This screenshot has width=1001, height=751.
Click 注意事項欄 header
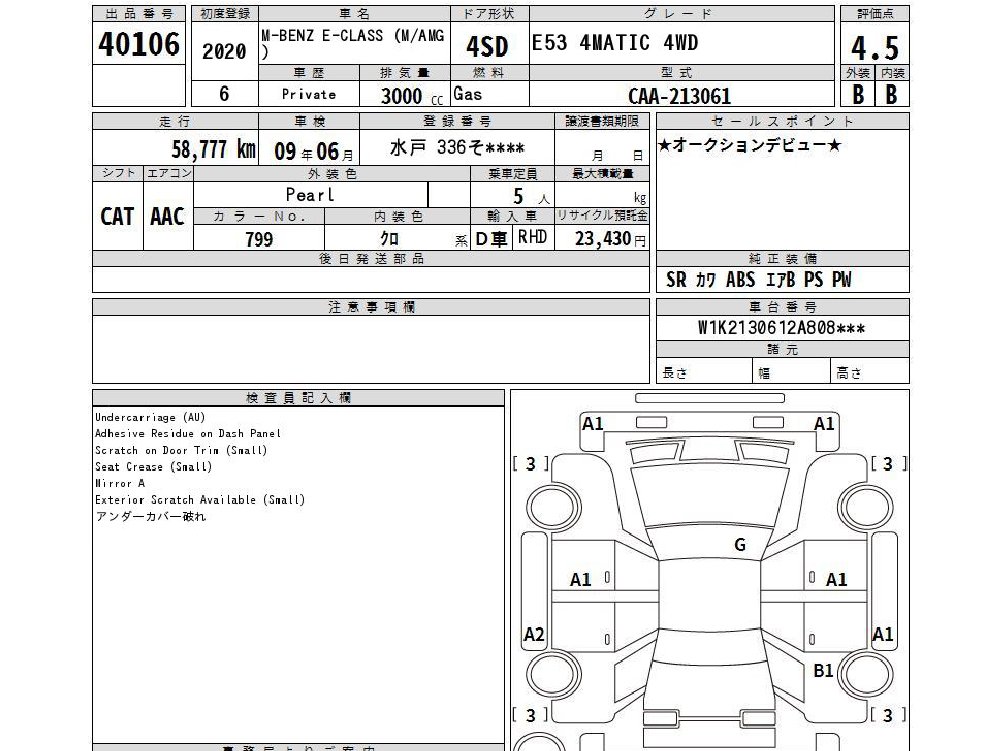(x=371, y=307)
